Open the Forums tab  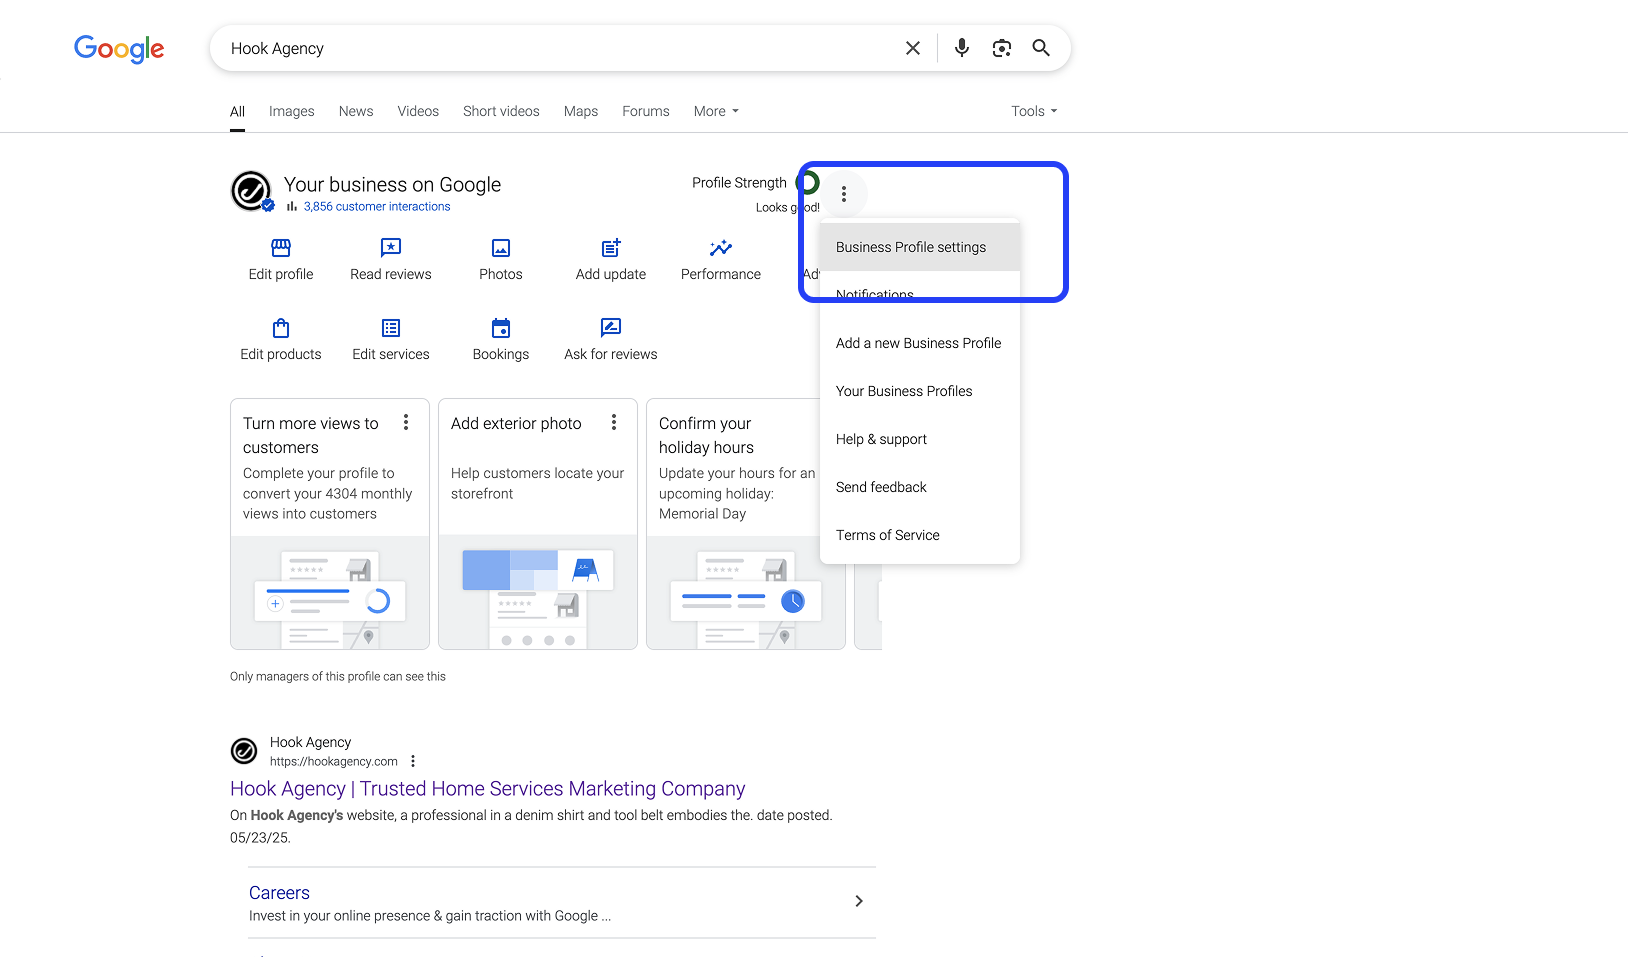click(646, 111)
